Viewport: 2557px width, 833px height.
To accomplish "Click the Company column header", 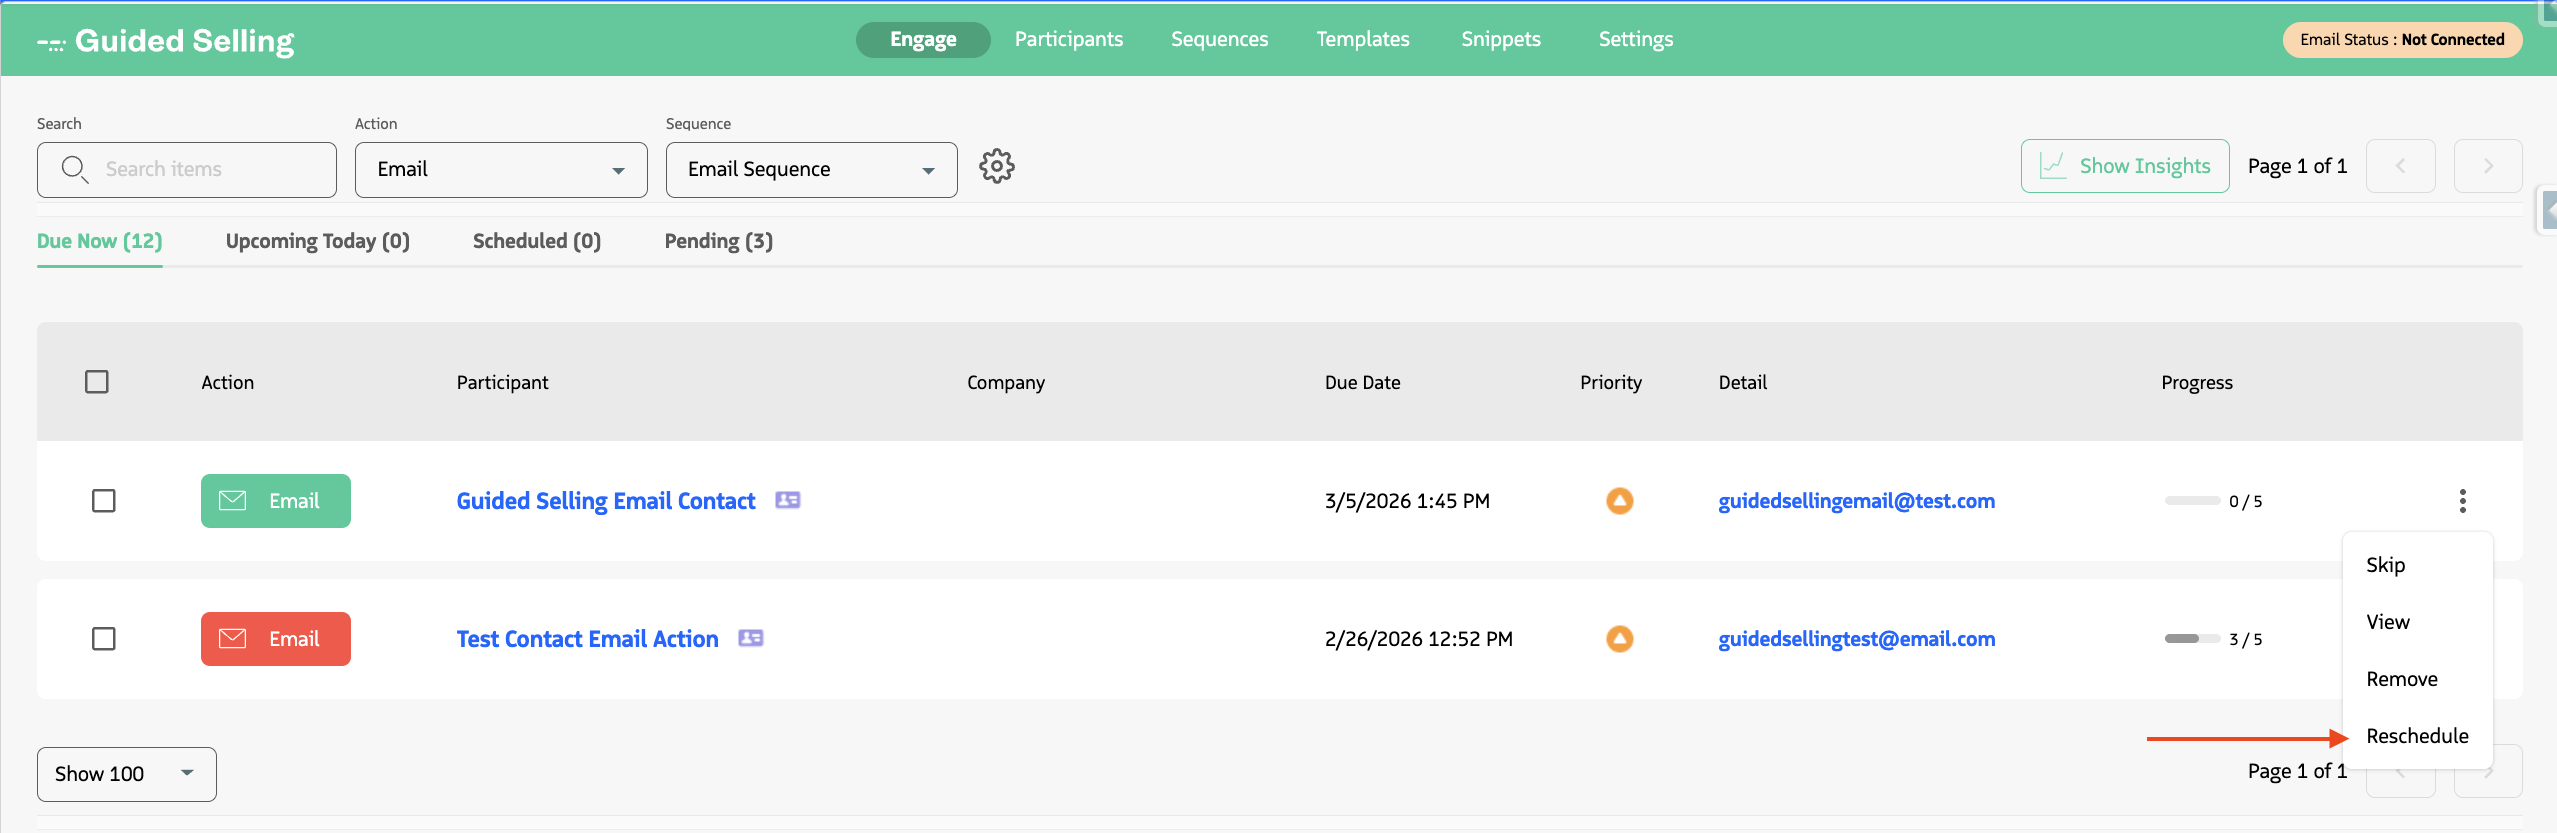I will [x=1005, y=382].
